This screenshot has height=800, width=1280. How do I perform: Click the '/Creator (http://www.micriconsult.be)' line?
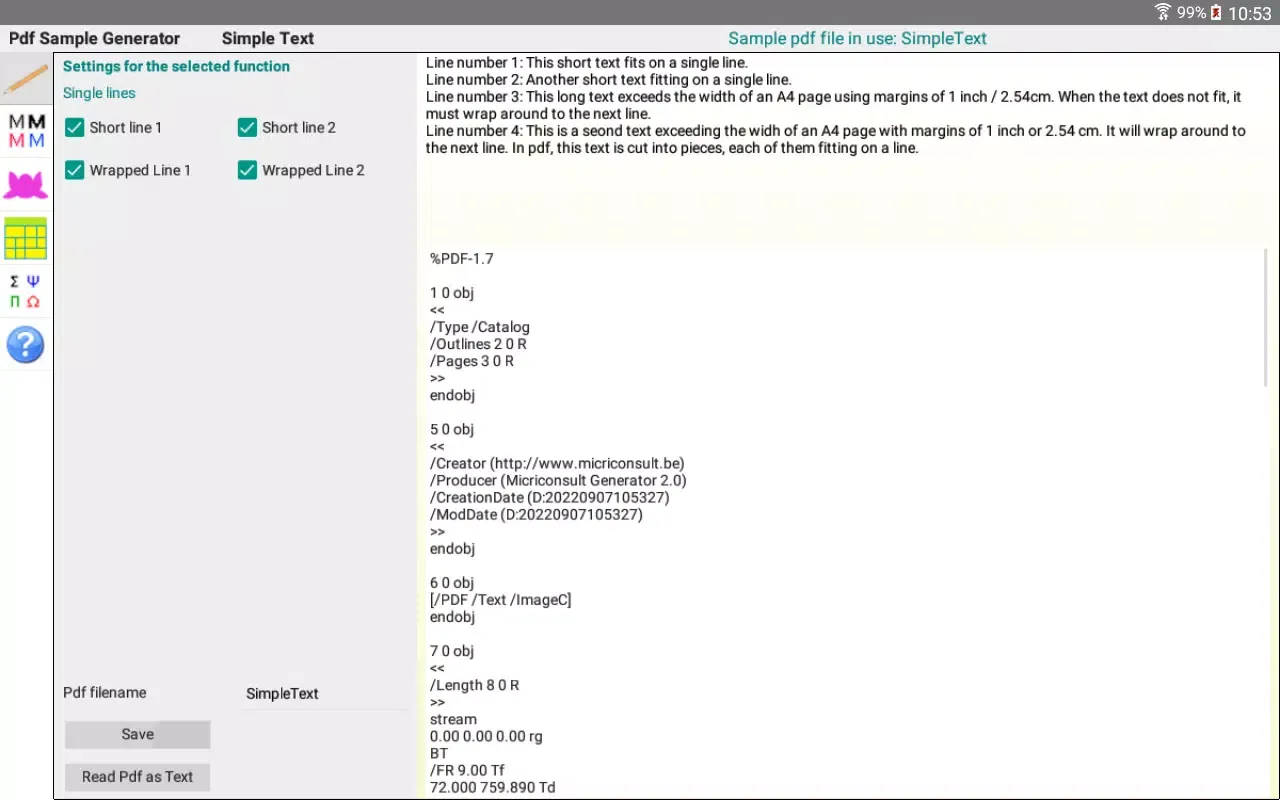[x=557, y=463]
